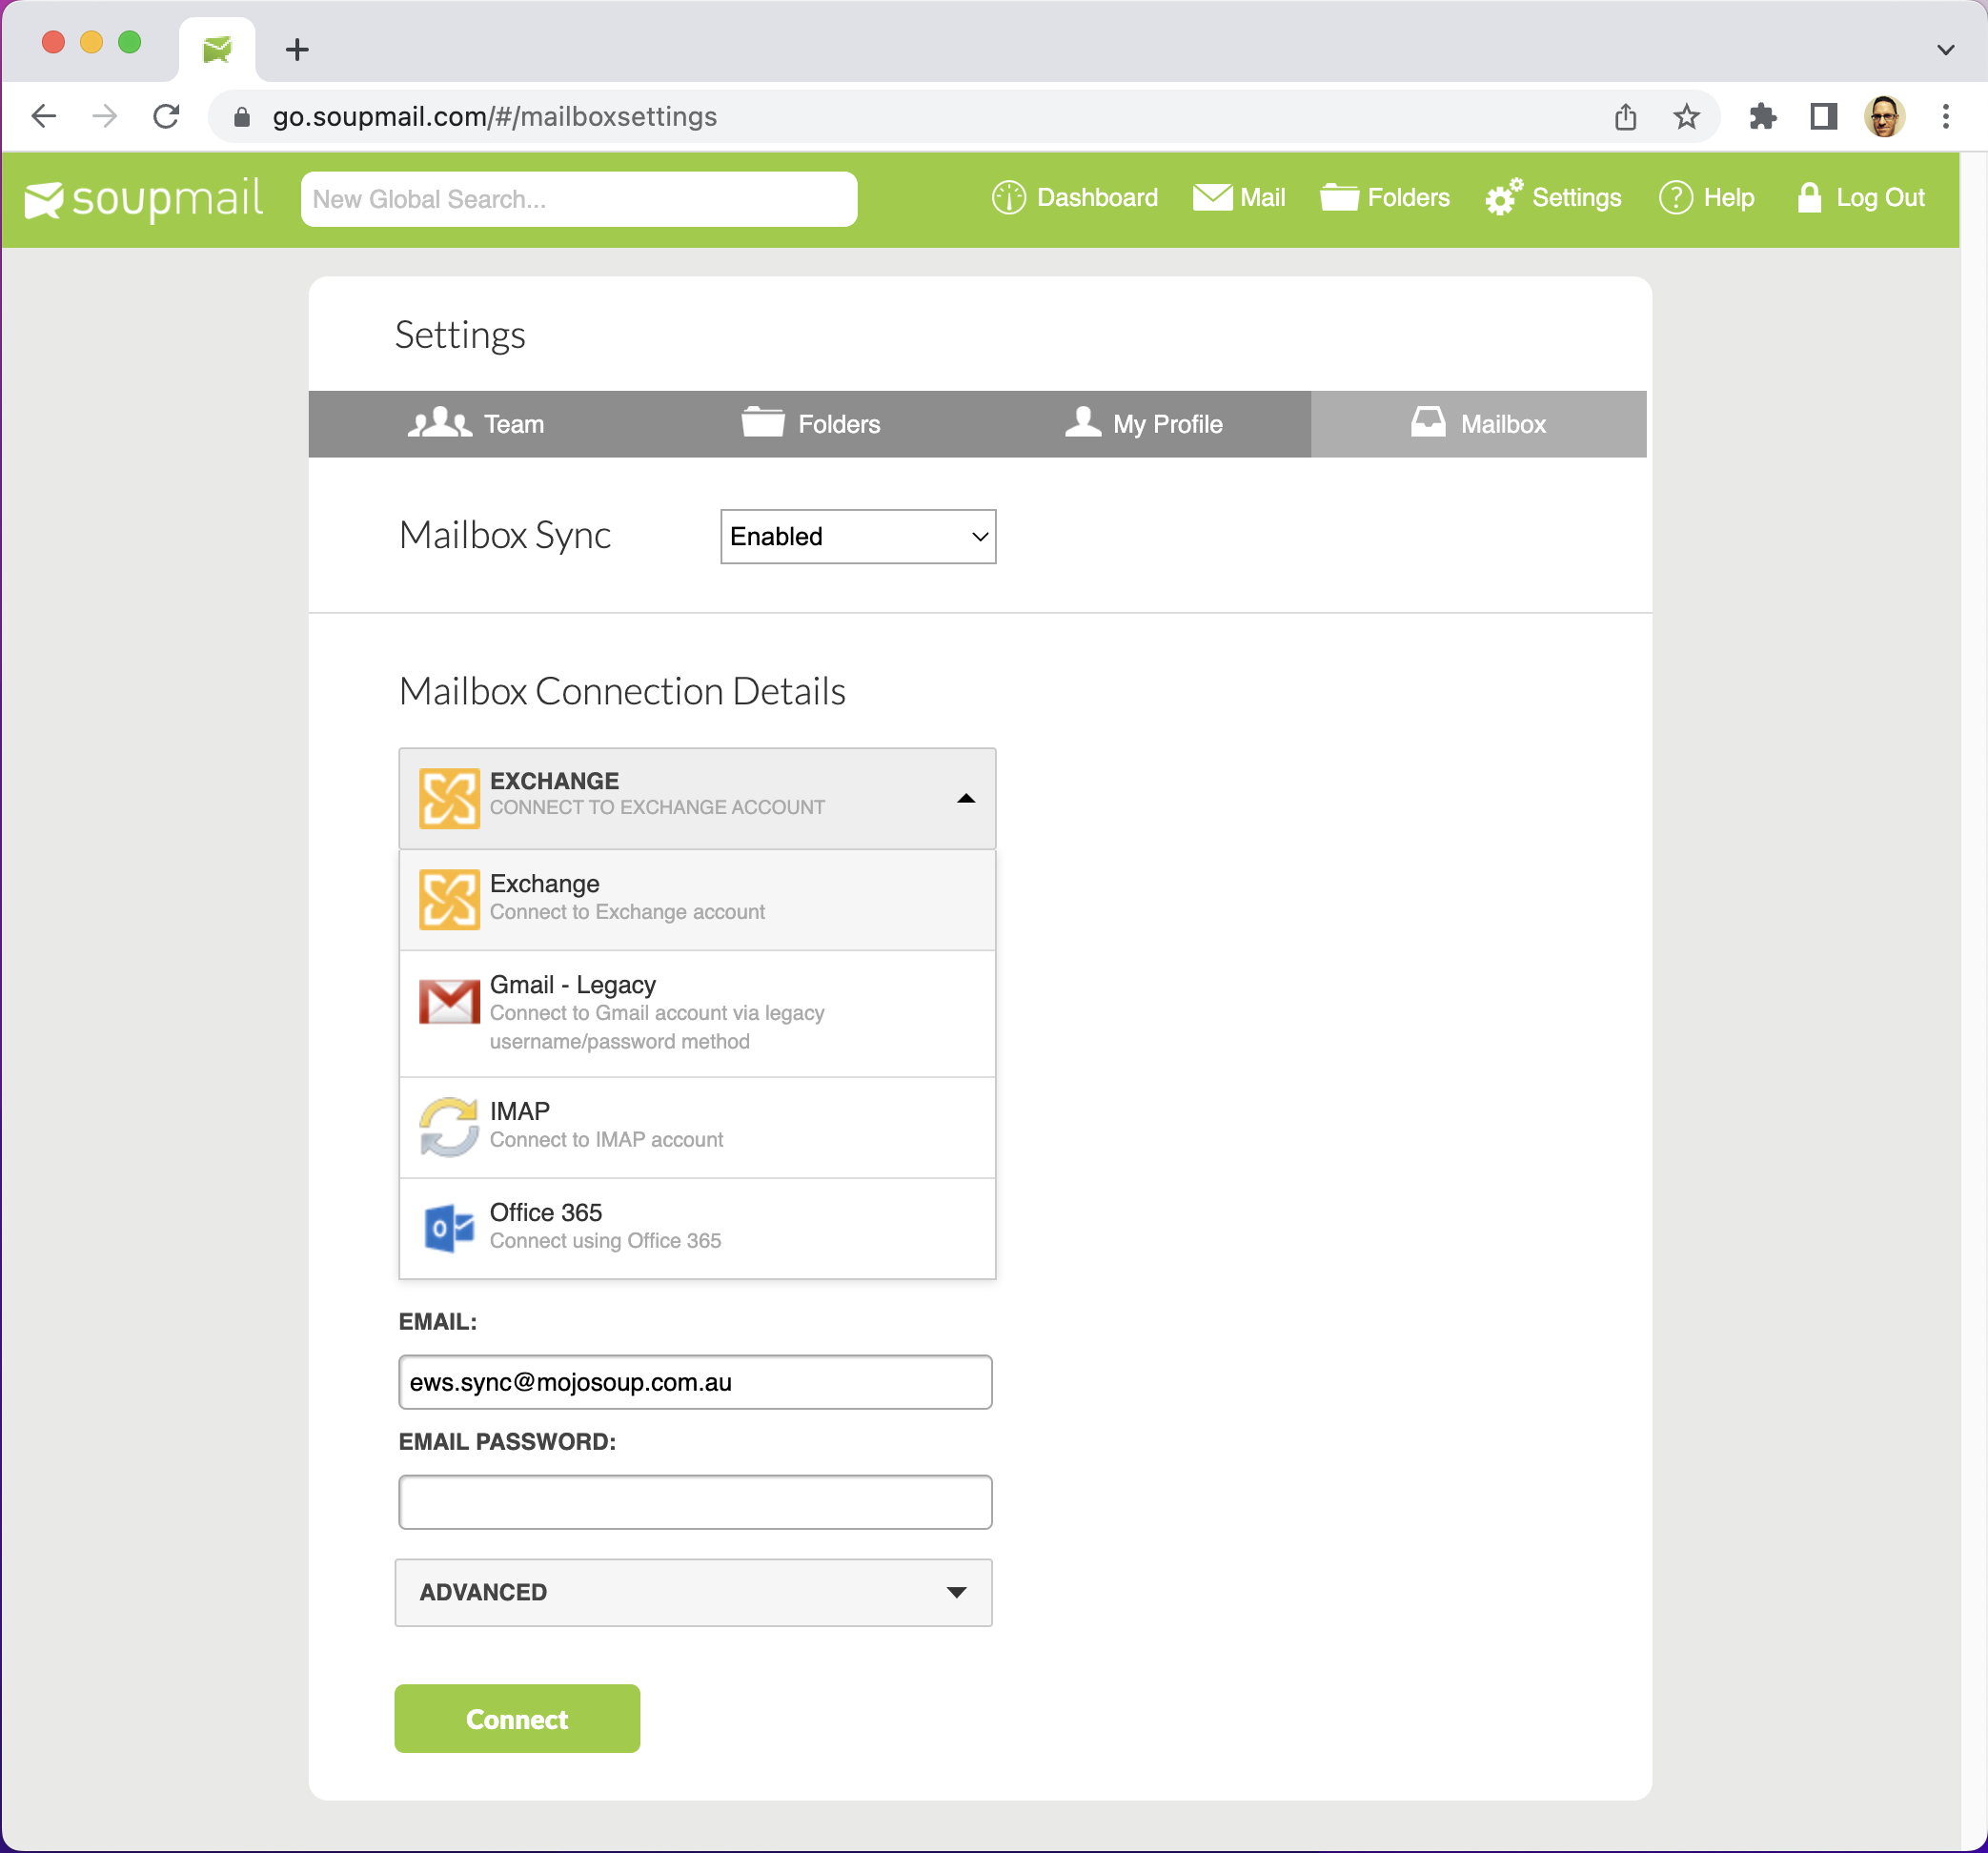This screenshot has height=1853, width=1988.
Task: Open Mailbox Sync Enabled dropdown
Action: point(858,537)
